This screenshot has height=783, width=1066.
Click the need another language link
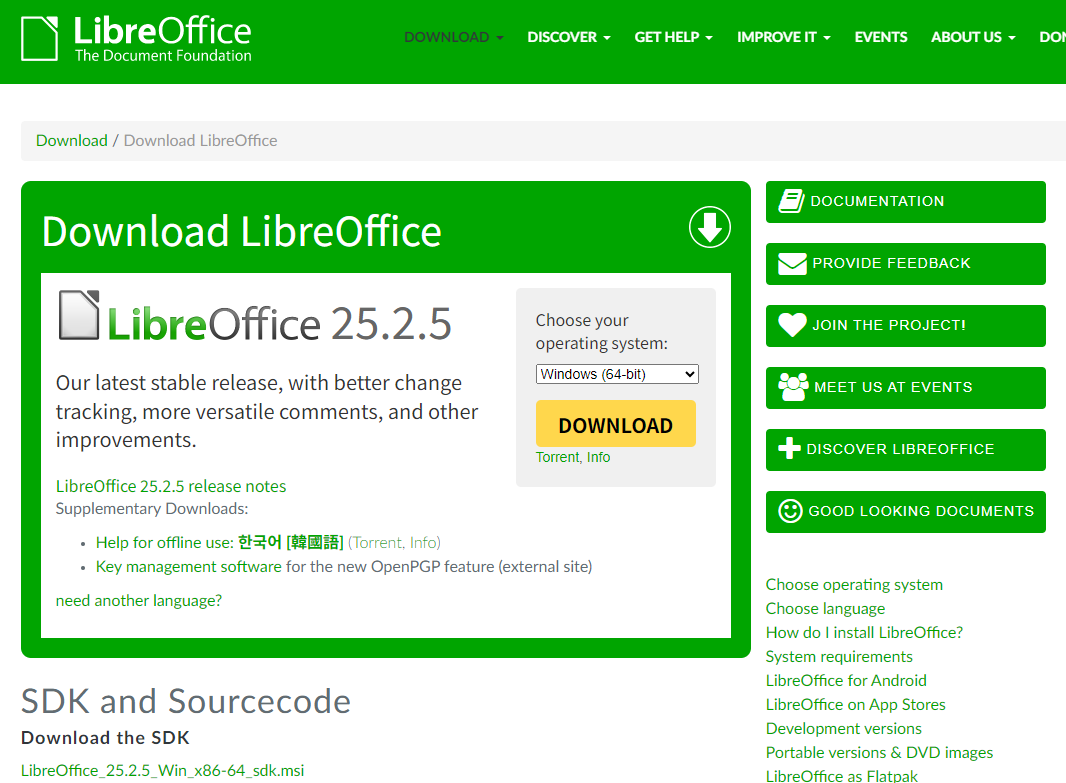coord(139,601)
